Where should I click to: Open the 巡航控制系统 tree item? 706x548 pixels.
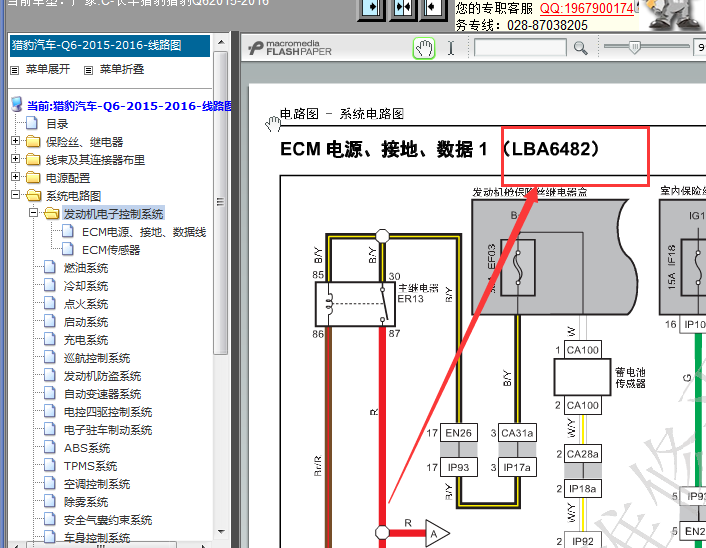click(x=97, y=358)
